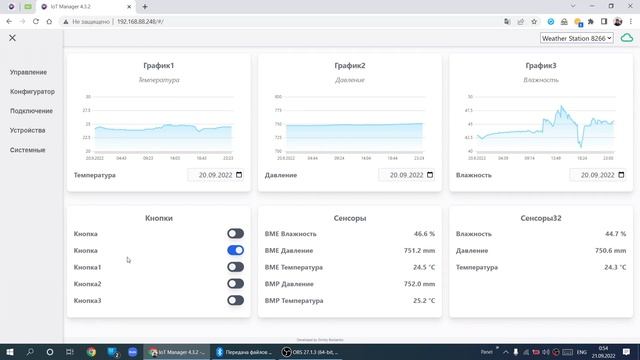Click the BME Влажность value 46.6 %
The height and width of the screenshot is (360, 640).
pos(424,233)
